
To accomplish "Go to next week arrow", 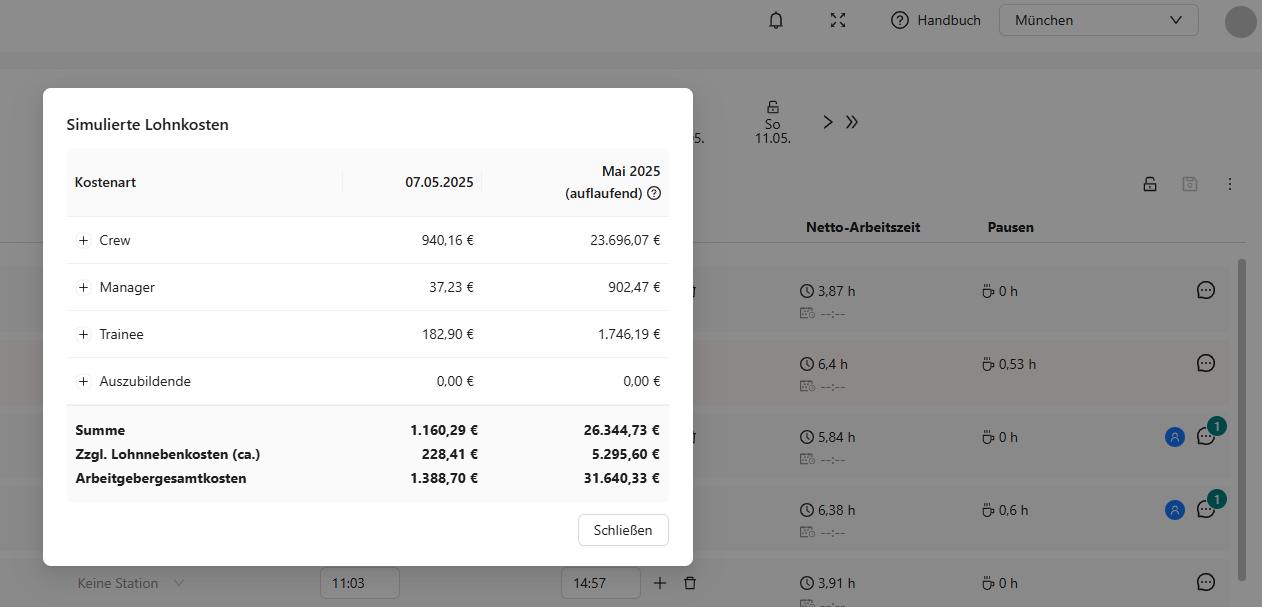I will click(x=828, y=122).
